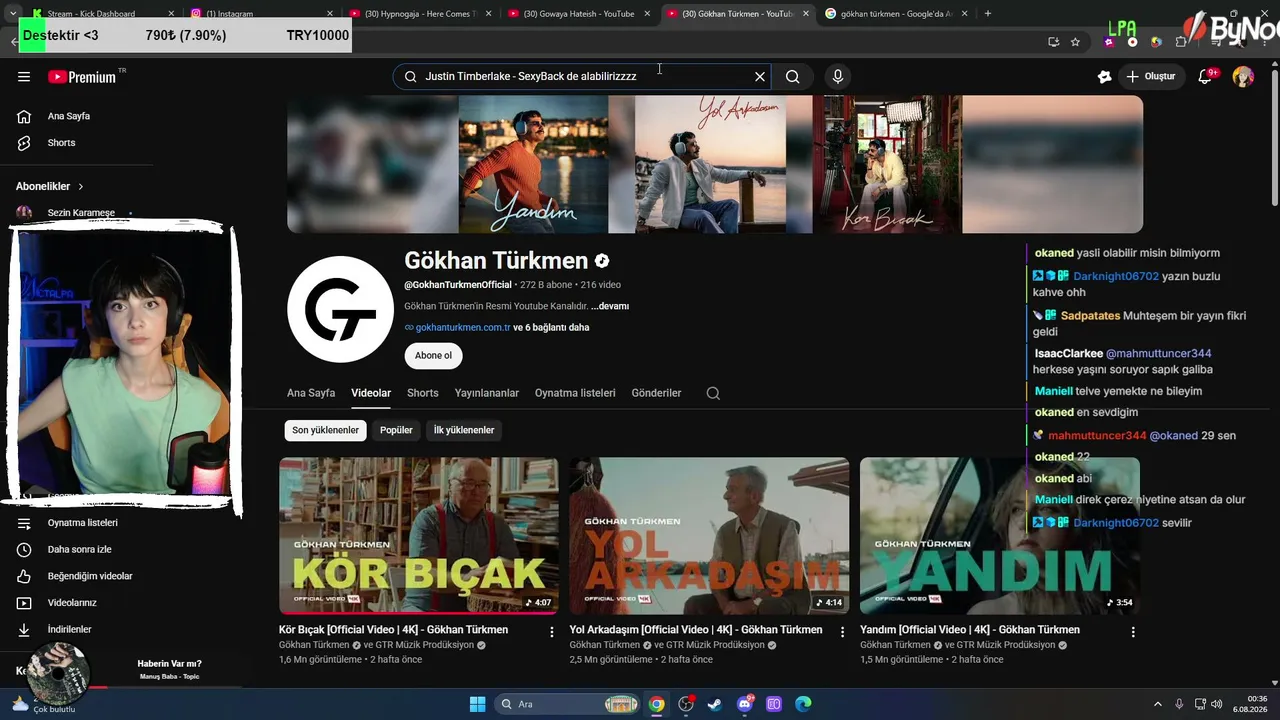The width and height of the screenshot is (1280, 720).
Task: Open Steam from the taskbar
Action: click(715, 704)
